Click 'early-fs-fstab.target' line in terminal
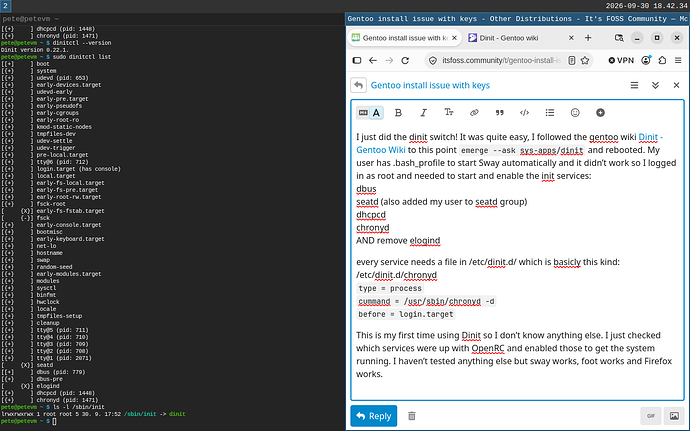Screen dimensions: 690x431 click(x=70, y=211)
